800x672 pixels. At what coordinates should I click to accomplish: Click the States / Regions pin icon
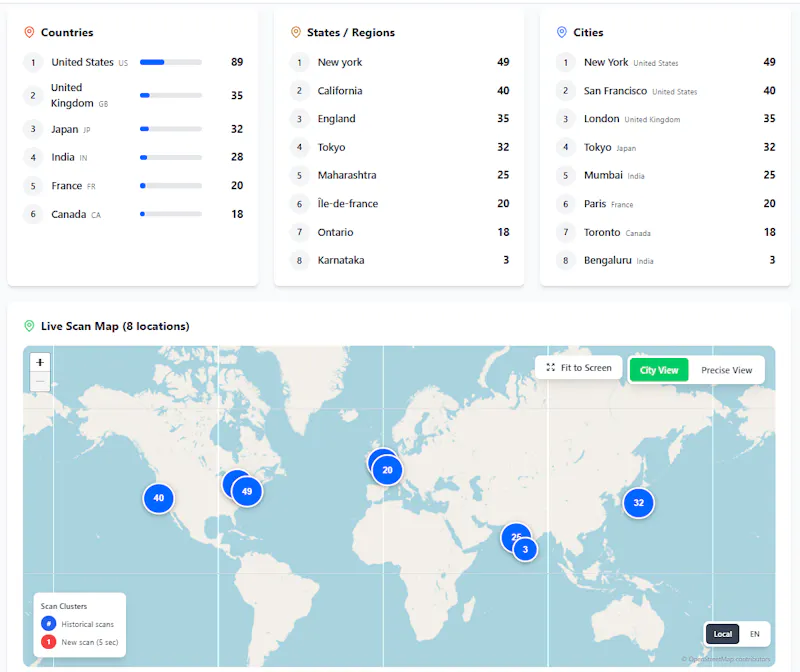[x=296, y=32]
